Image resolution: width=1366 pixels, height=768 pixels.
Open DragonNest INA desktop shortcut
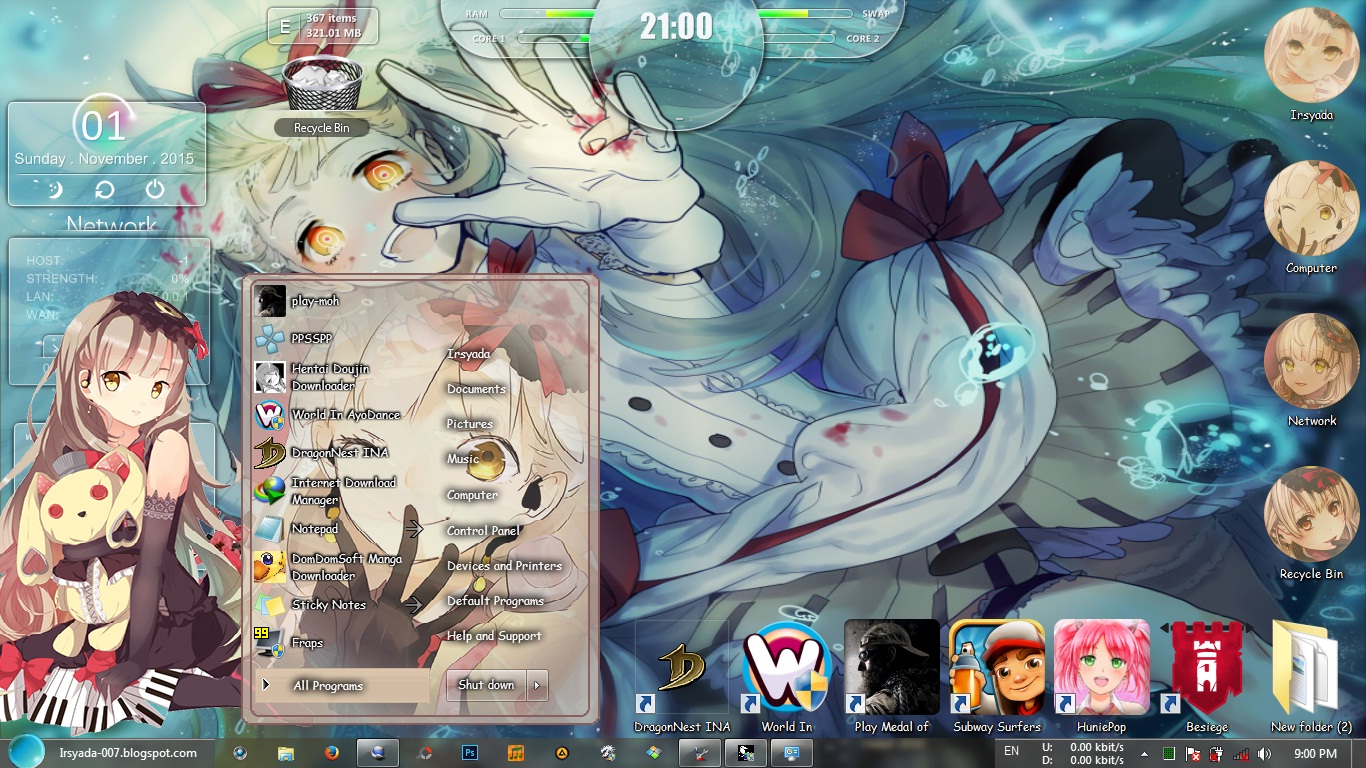[x=682, y=677]
